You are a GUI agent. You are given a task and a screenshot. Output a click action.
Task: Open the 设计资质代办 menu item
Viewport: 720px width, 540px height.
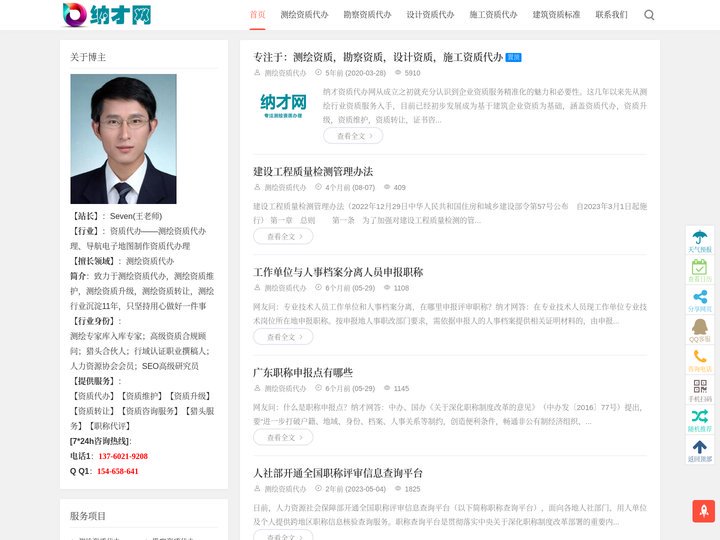click(430, 15)
